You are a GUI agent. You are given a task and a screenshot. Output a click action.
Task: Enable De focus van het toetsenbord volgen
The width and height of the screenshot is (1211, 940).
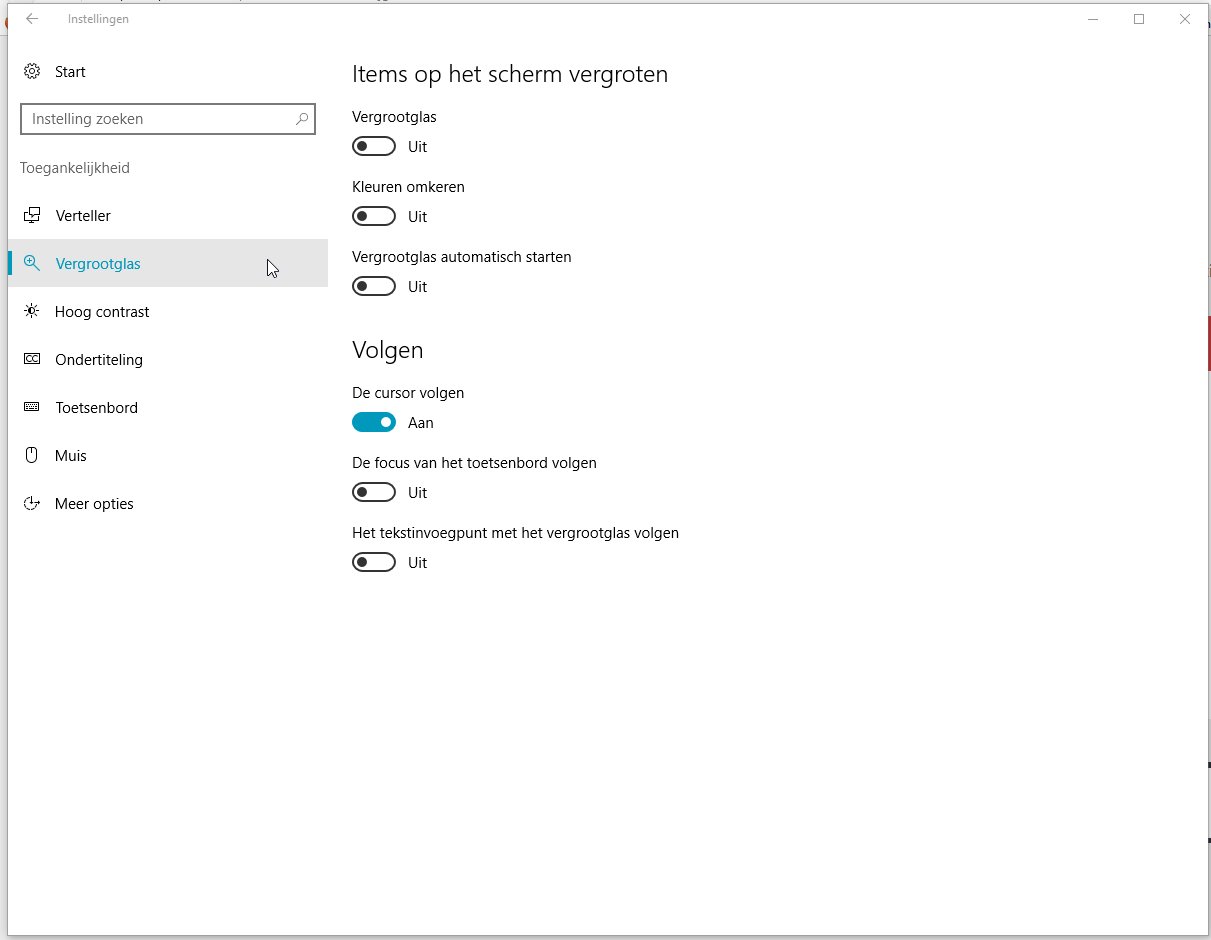click(374, 493)
